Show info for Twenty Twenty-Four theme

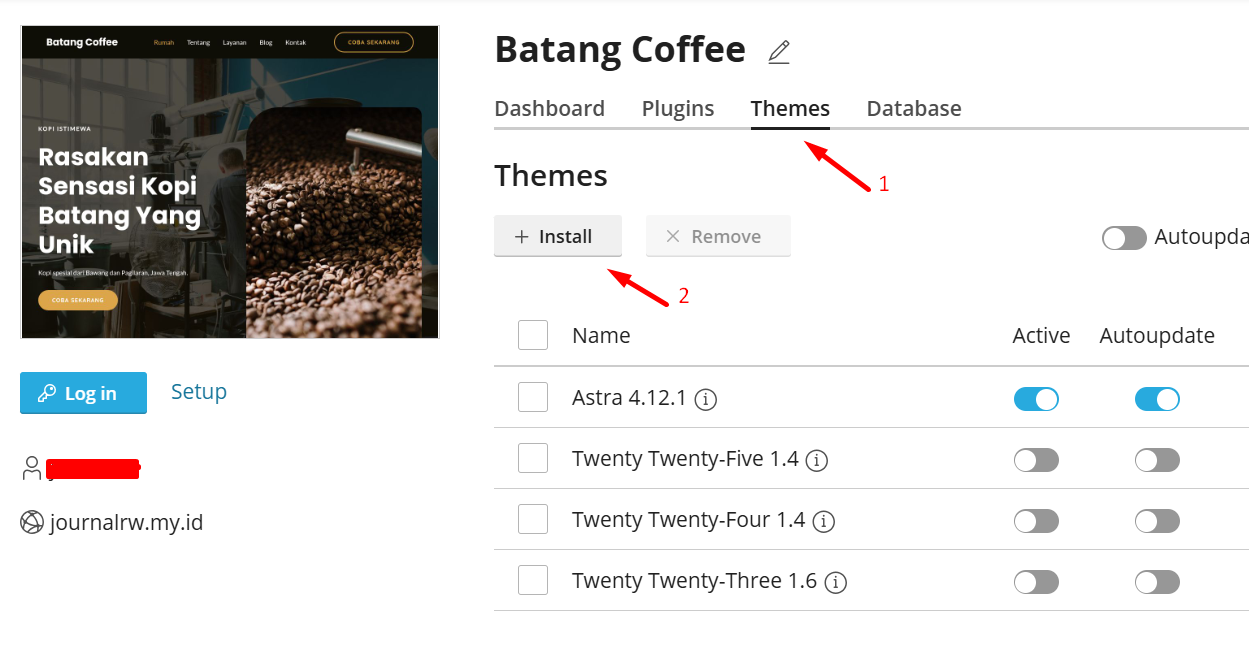pos(823,521)
